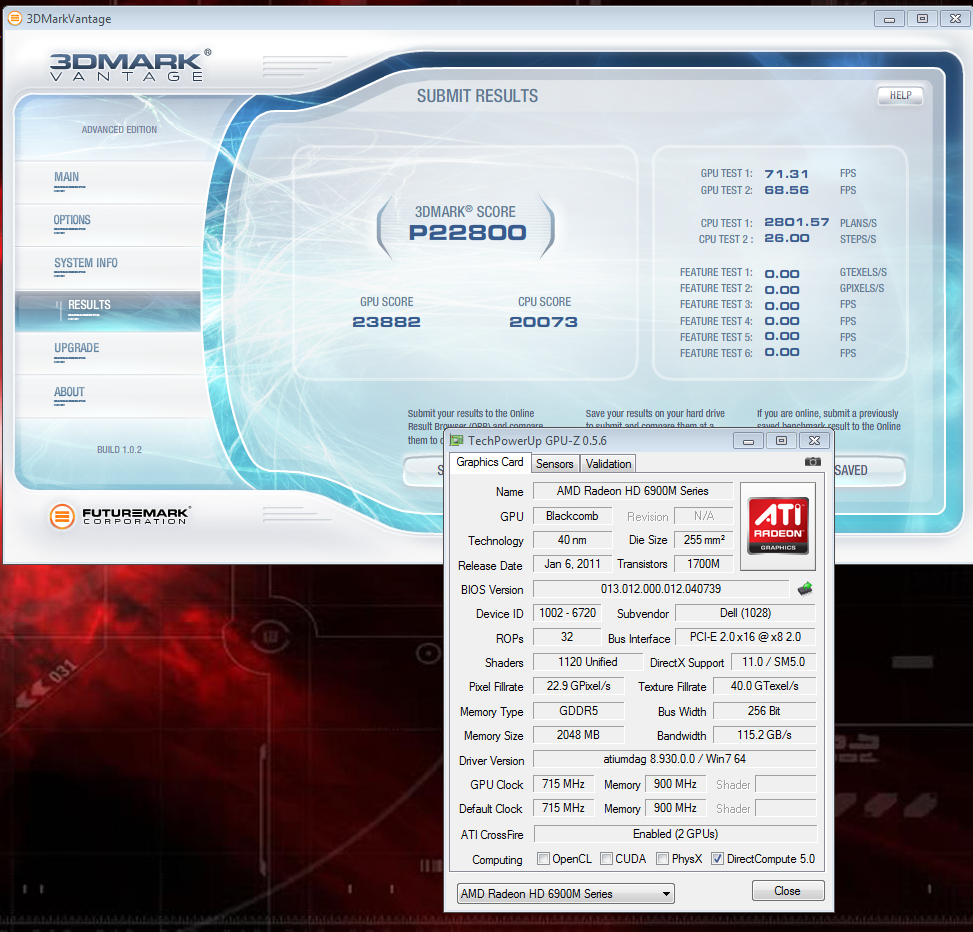973x932 pixels.
Task: Uncheck the DirectCompute 5.0 checkbox
Action: click(717, 859)
